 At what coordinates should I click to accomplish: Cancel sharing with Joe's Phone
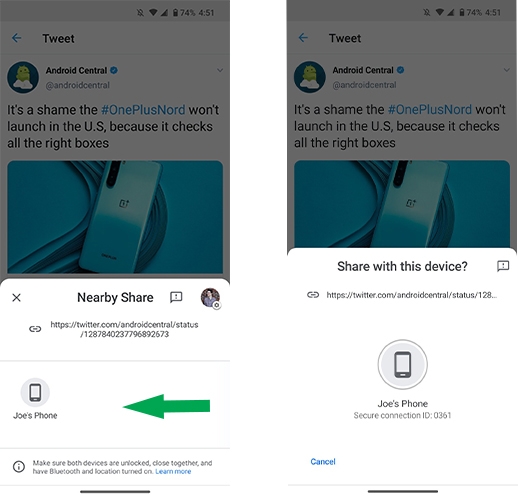(x=323, y=461)
